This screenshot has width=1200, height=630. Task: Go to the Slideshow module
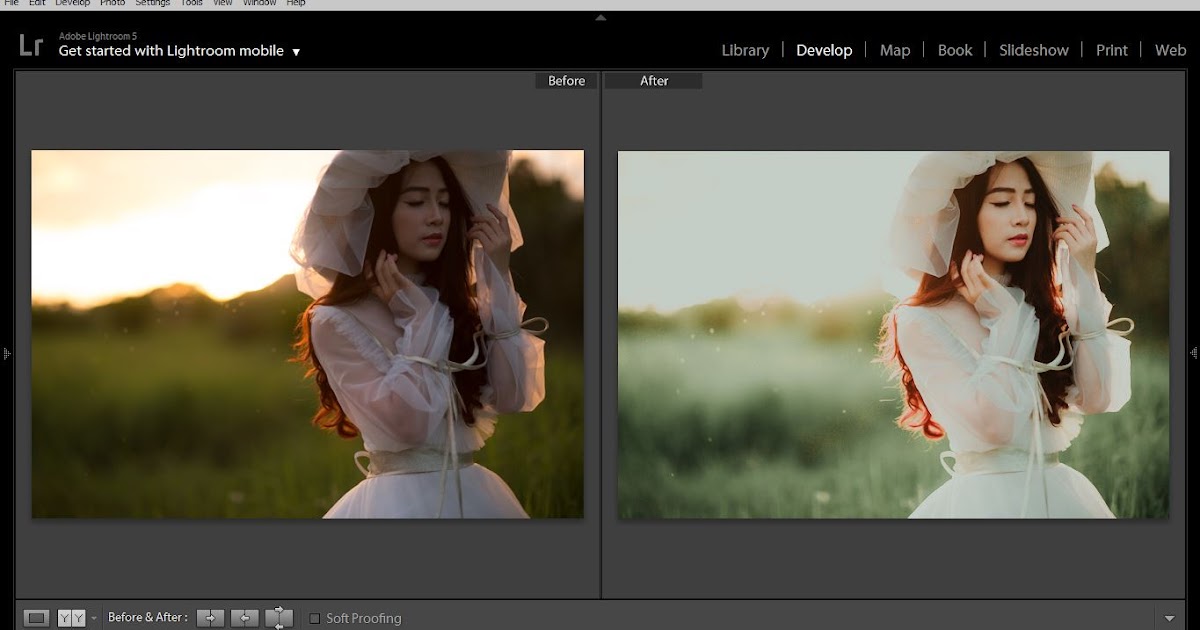click(x=1033, y=50)
